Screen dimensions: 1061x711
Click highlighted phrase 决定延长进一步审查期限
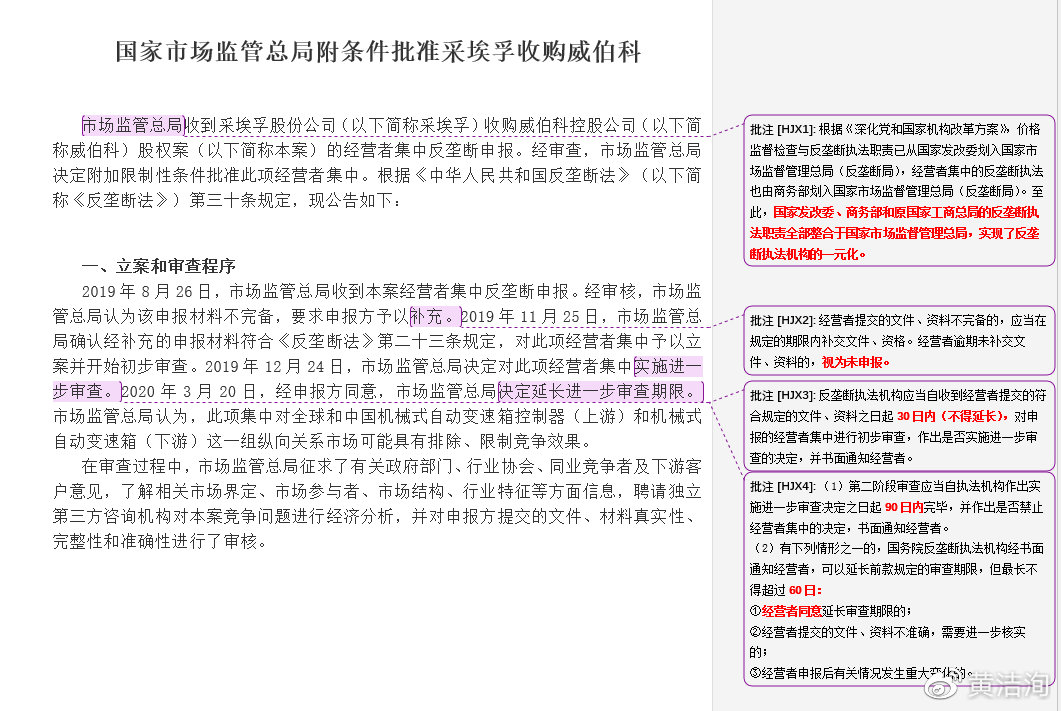[x=599, y=390]
